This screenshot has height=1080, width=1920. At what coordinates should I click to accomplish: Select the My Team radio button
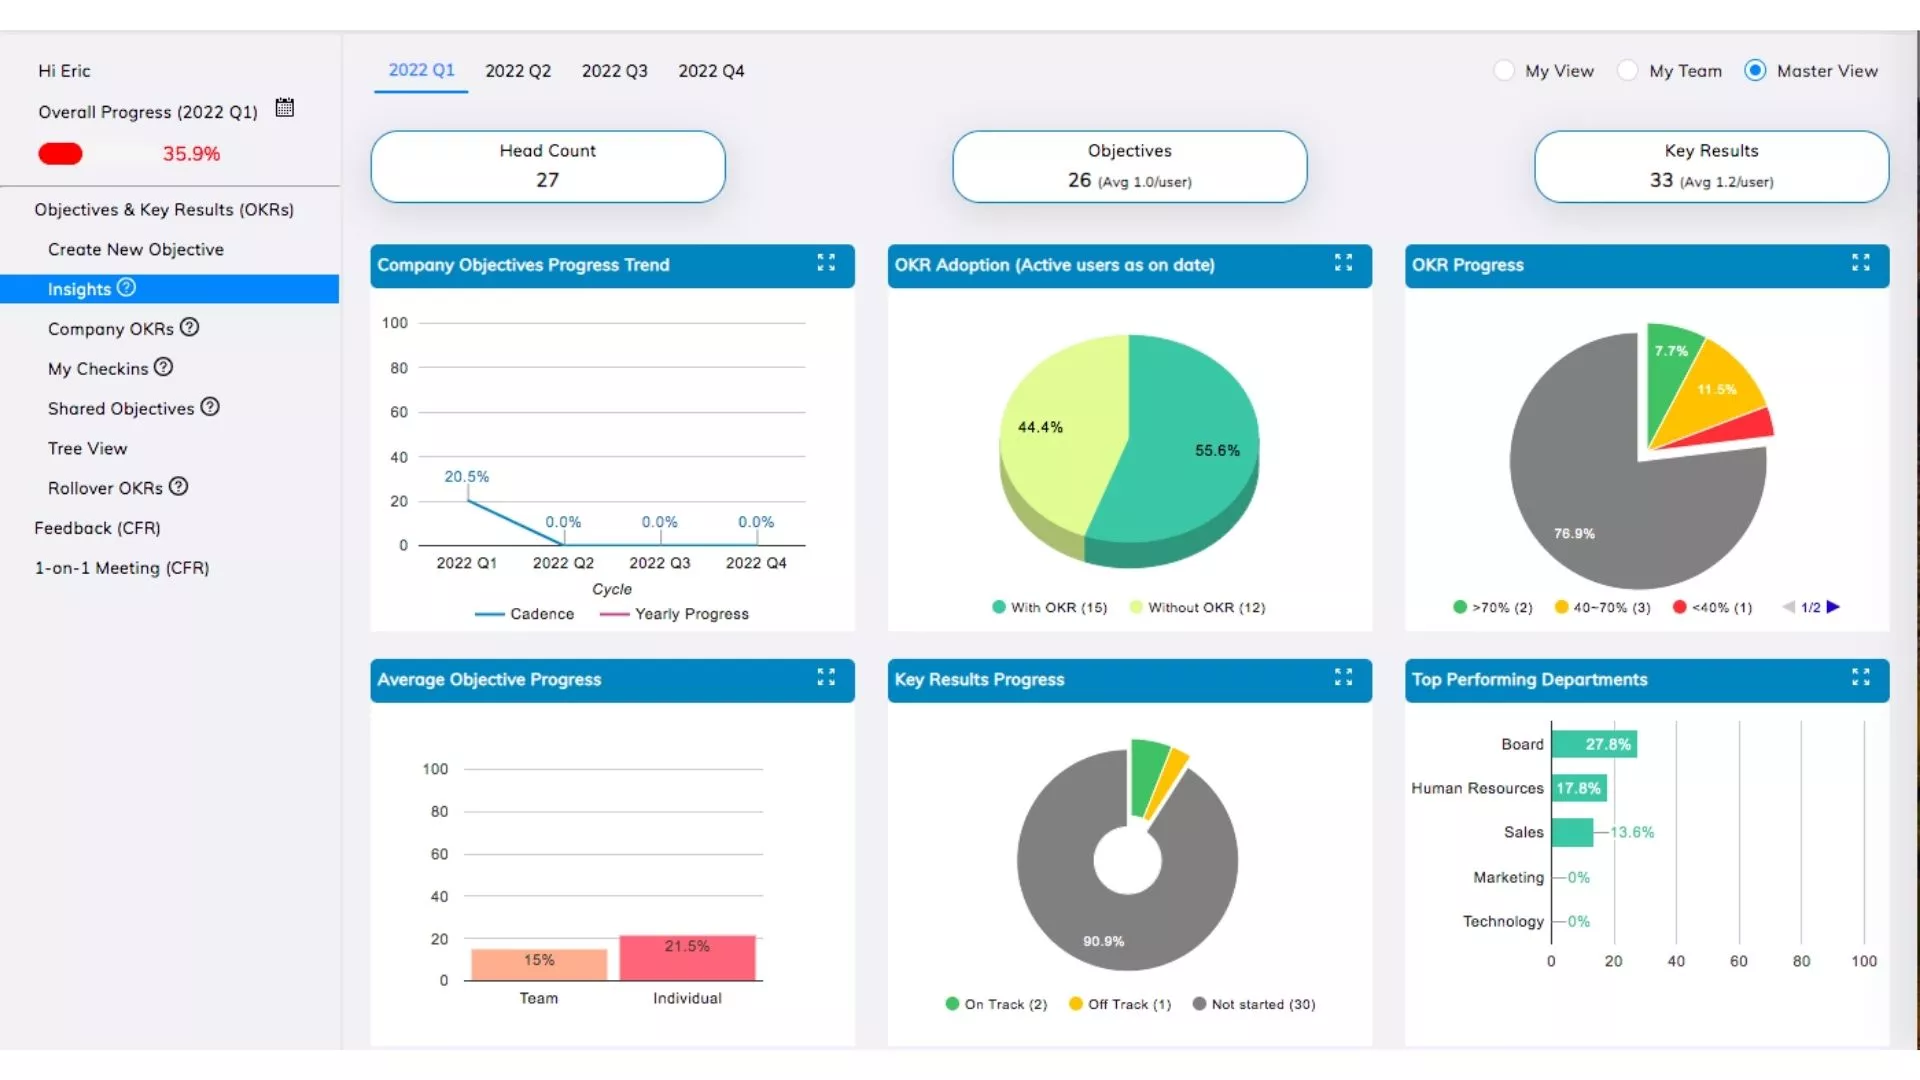coord(1627,70)
